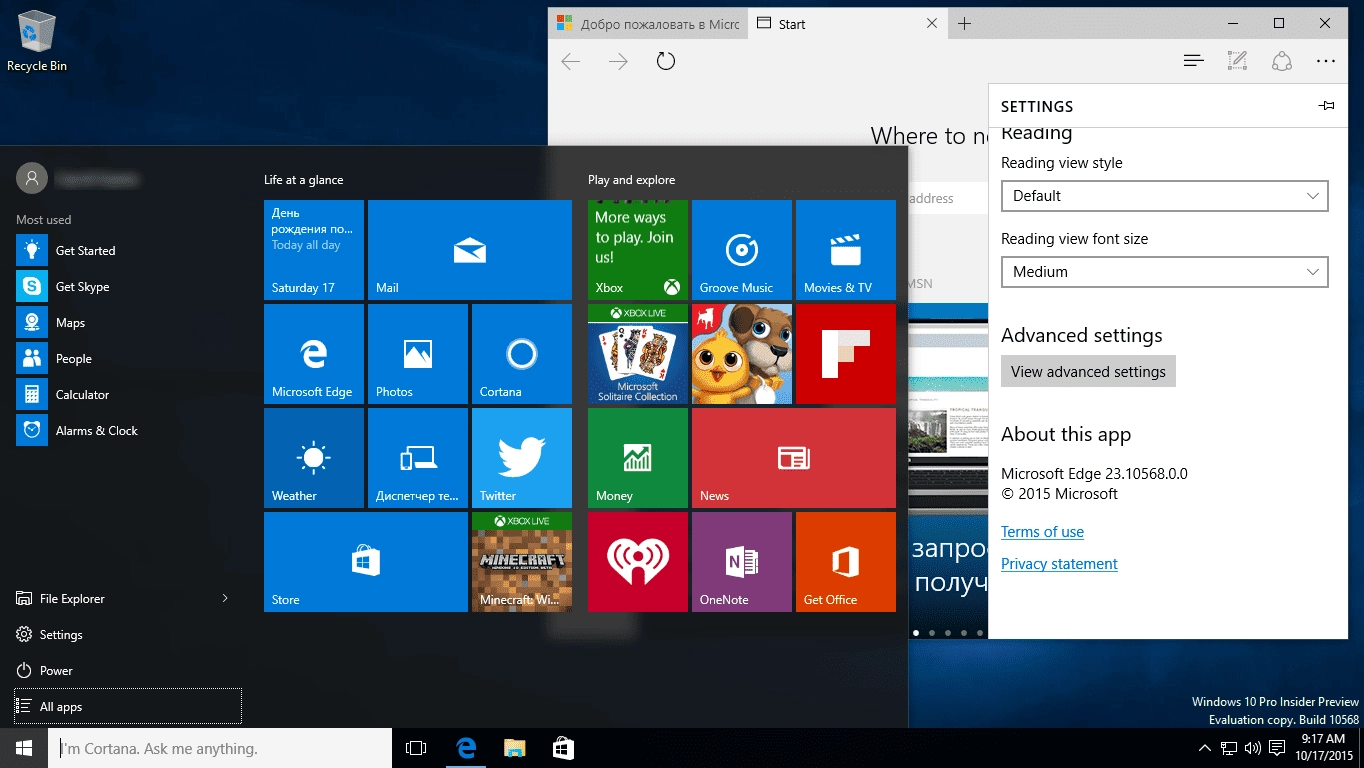The height and width of the screenshot is (768, 1364).
Task: Open the Photos tile
Action: click(x=418, y=354)
